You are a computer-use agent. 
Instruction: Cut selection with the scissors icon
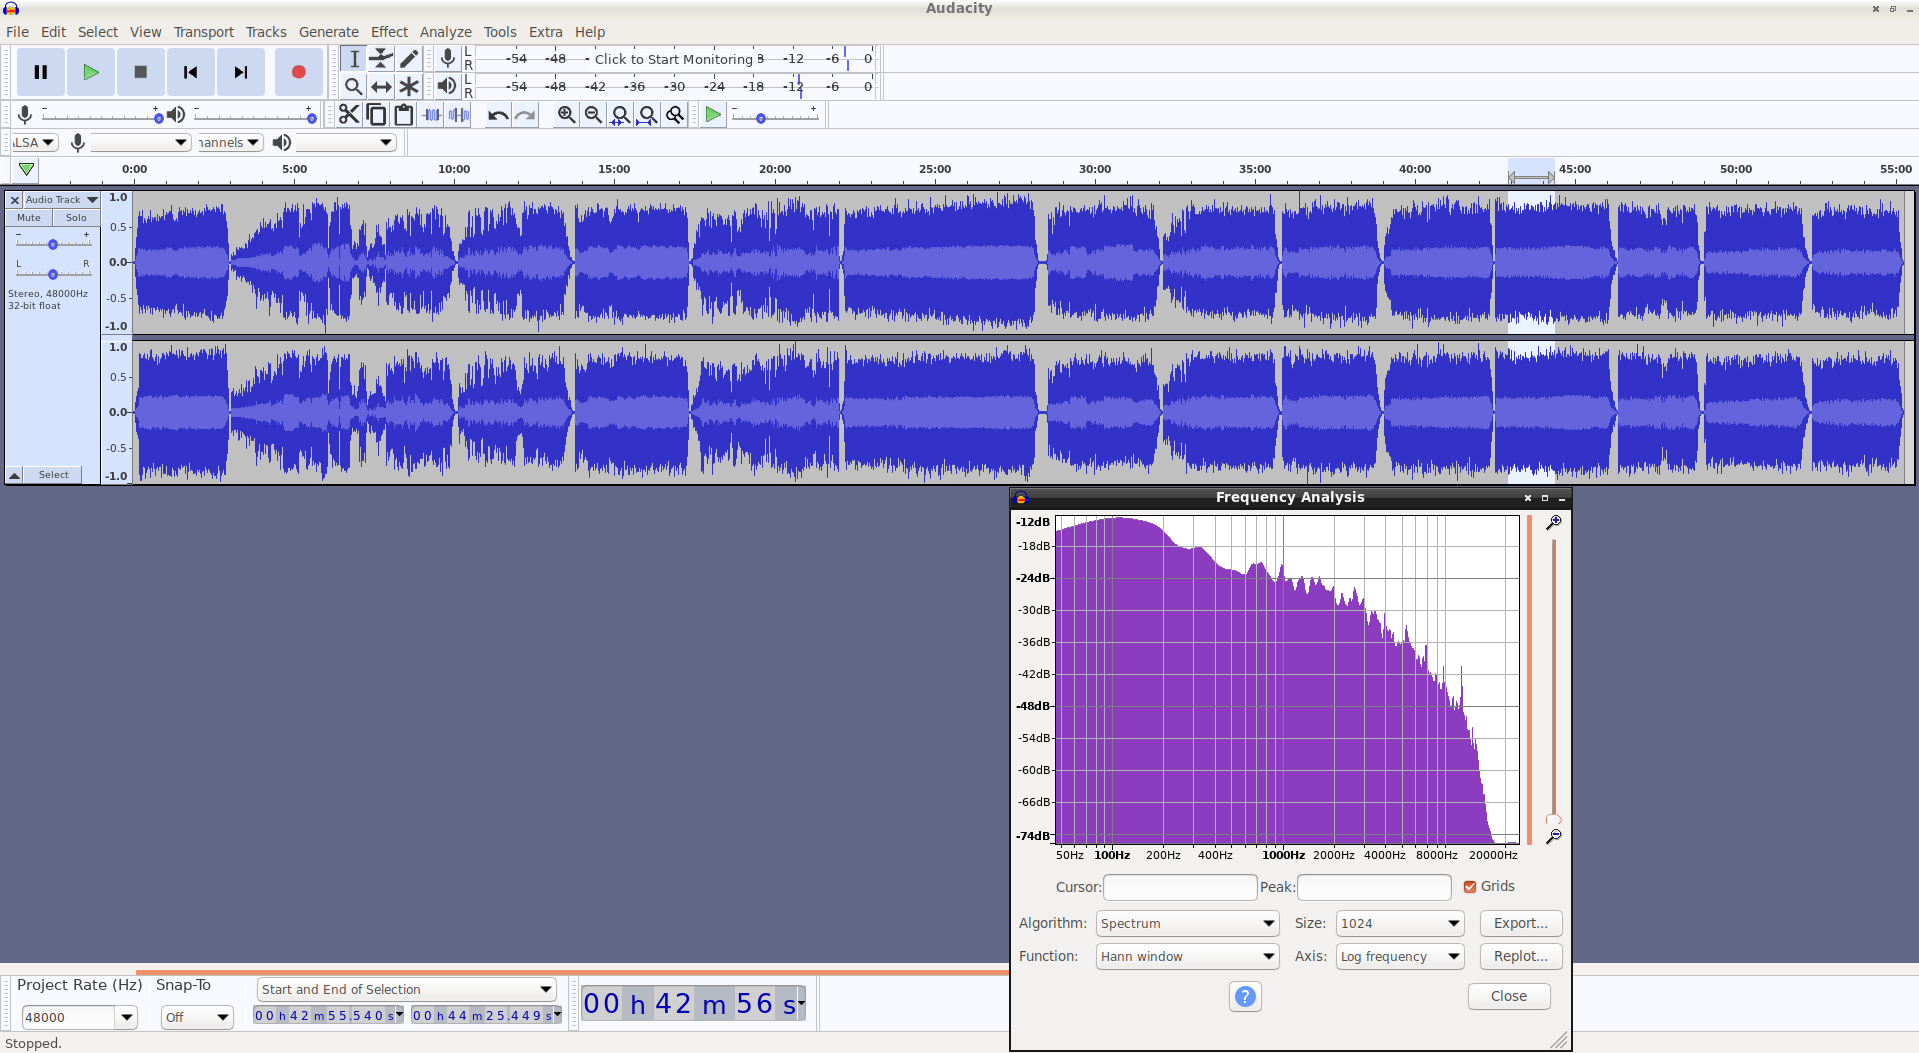coord(348,115)
